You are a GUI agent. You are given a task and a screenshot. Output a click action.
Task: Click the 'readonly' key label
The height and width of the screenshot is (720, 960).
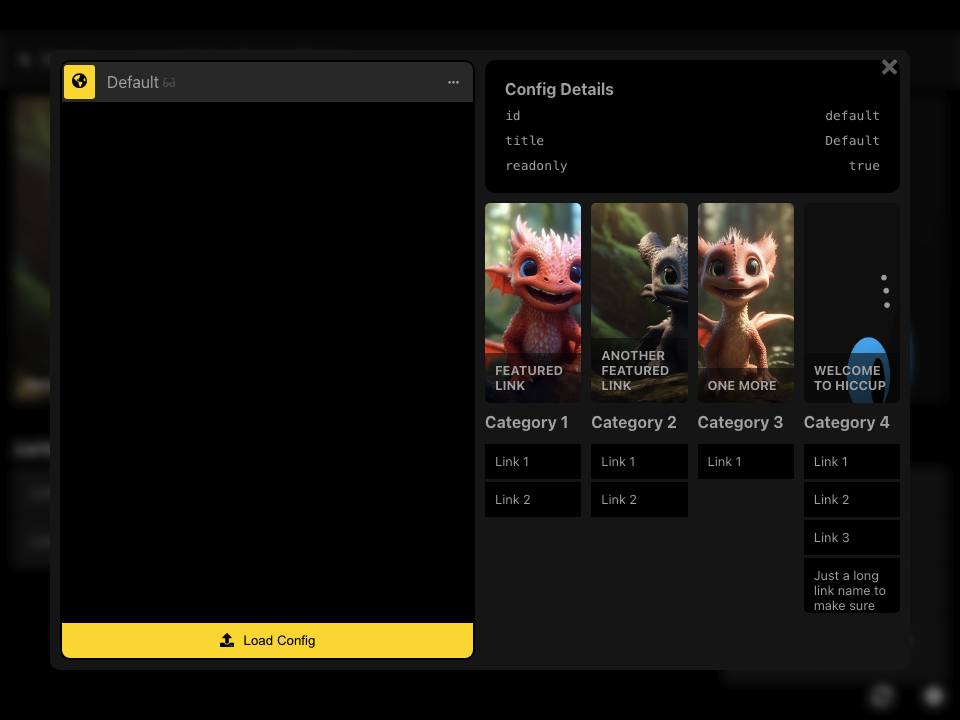536,166
